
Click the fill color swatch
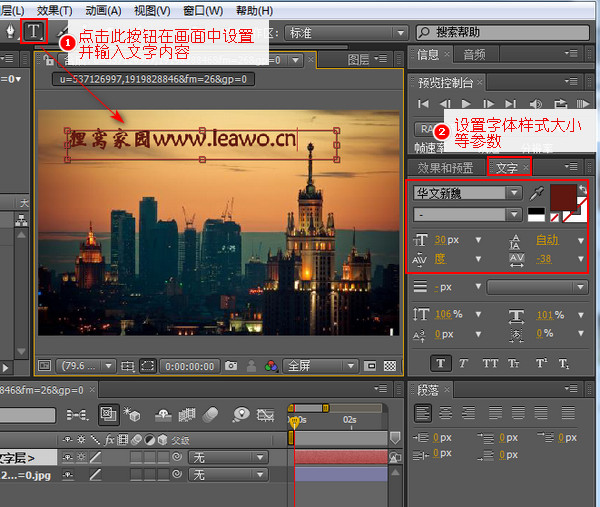(563, 197)
